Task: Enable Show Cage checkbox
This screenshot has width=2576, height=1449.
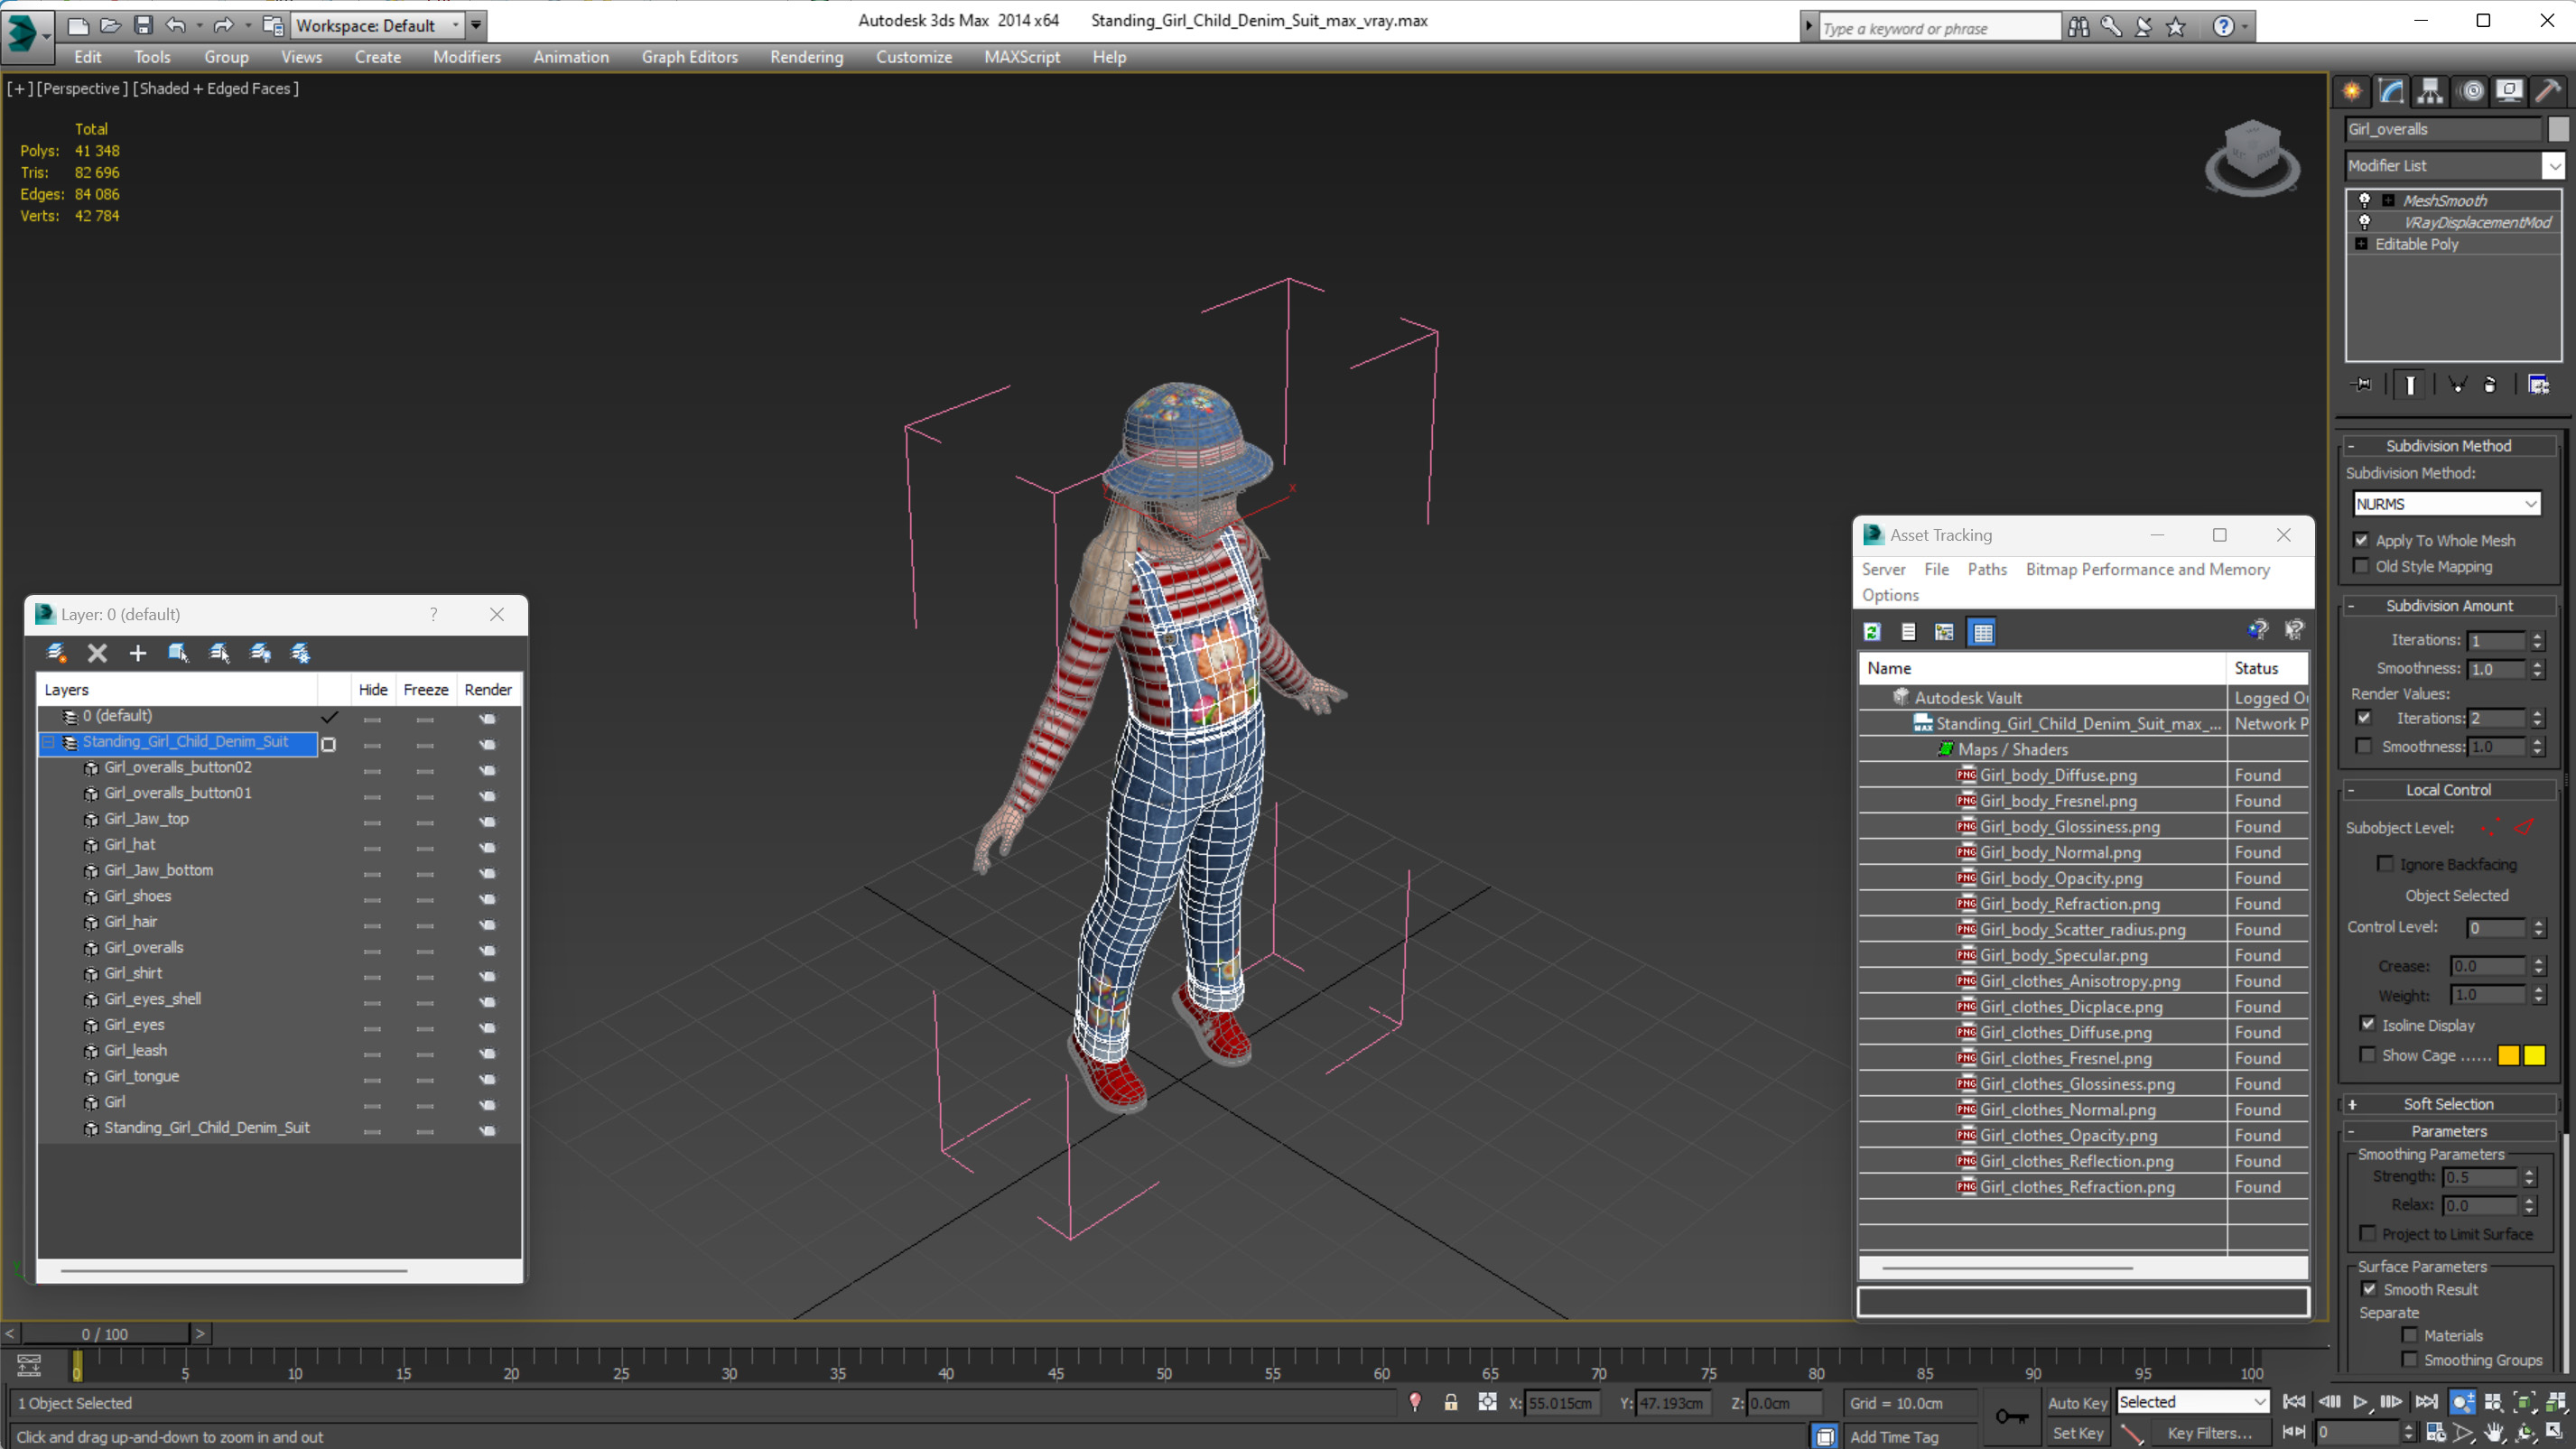Action: click(2368, 1055)
